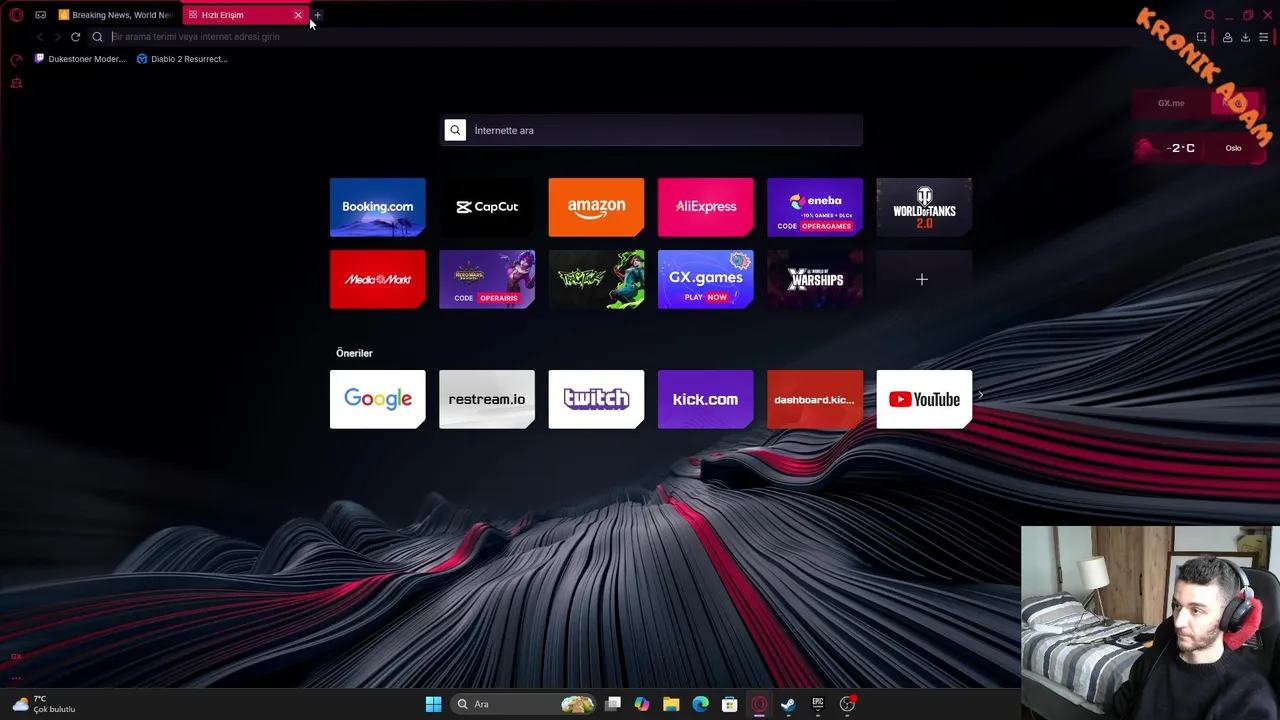Open Amazon speed dial tile
Image resolution: width=1280 pixels, height=720 pixels.
(x=596, y=207)
